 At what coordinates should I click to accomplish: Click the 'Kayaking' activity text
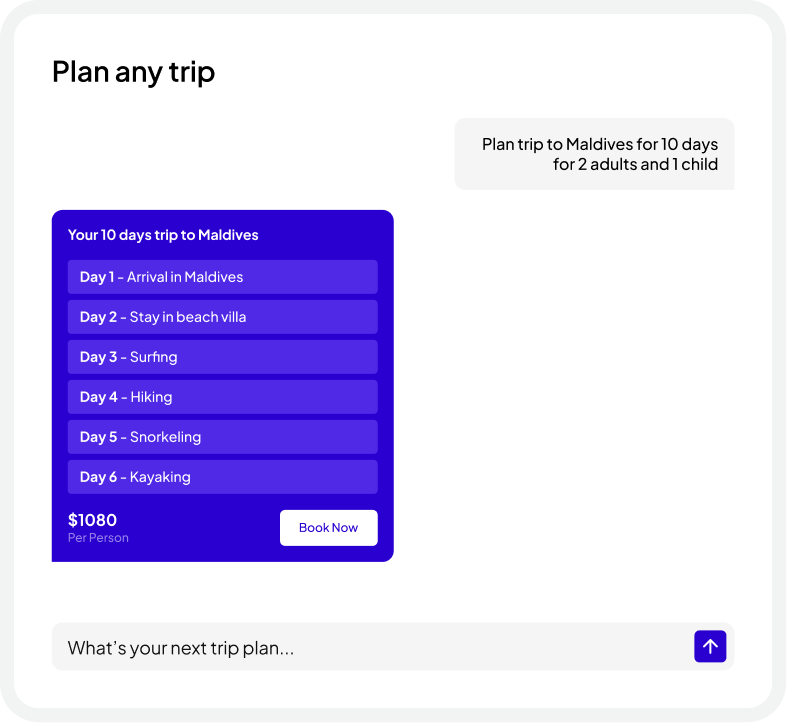(x=160, y=477)
